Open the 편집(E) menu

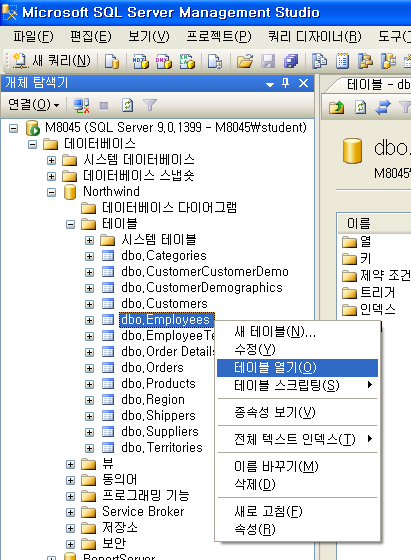pos(91,36)
